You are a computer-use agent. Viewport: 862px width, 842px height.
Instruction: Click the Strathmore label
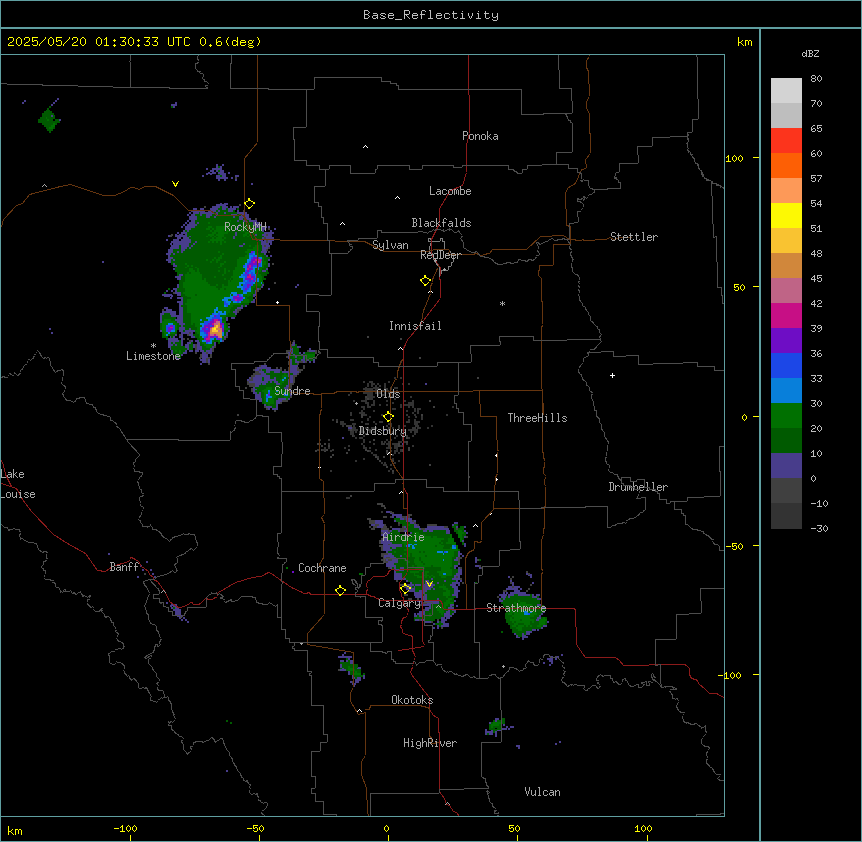516,608
